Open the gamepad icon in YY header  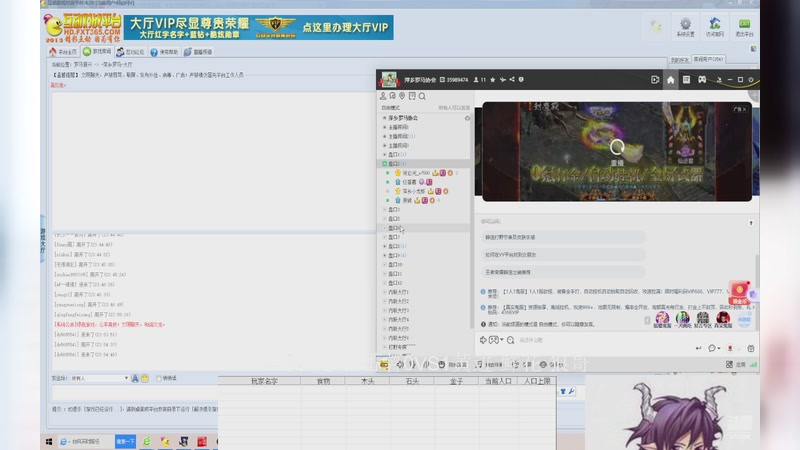pos(702,80)
